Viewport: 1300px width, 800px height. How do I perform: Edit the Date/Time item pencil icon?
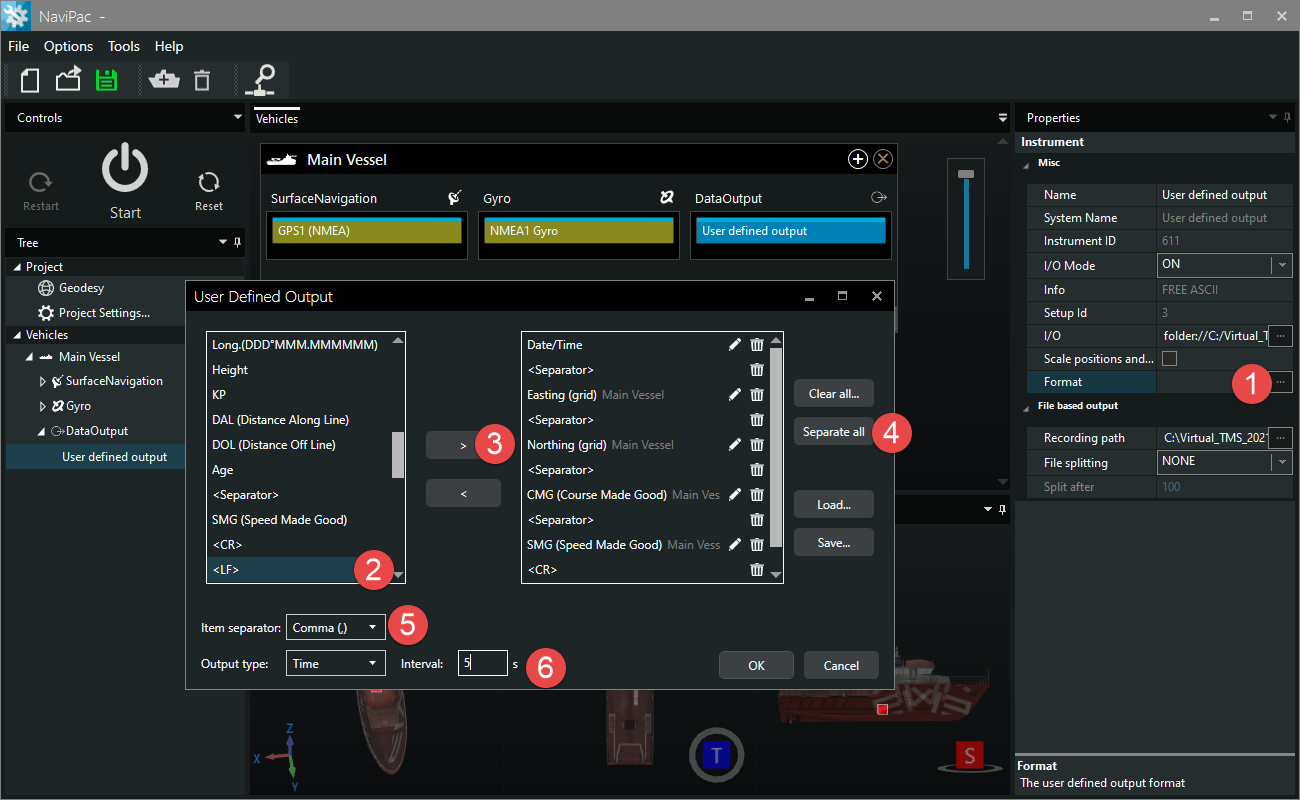click(735, 344)
